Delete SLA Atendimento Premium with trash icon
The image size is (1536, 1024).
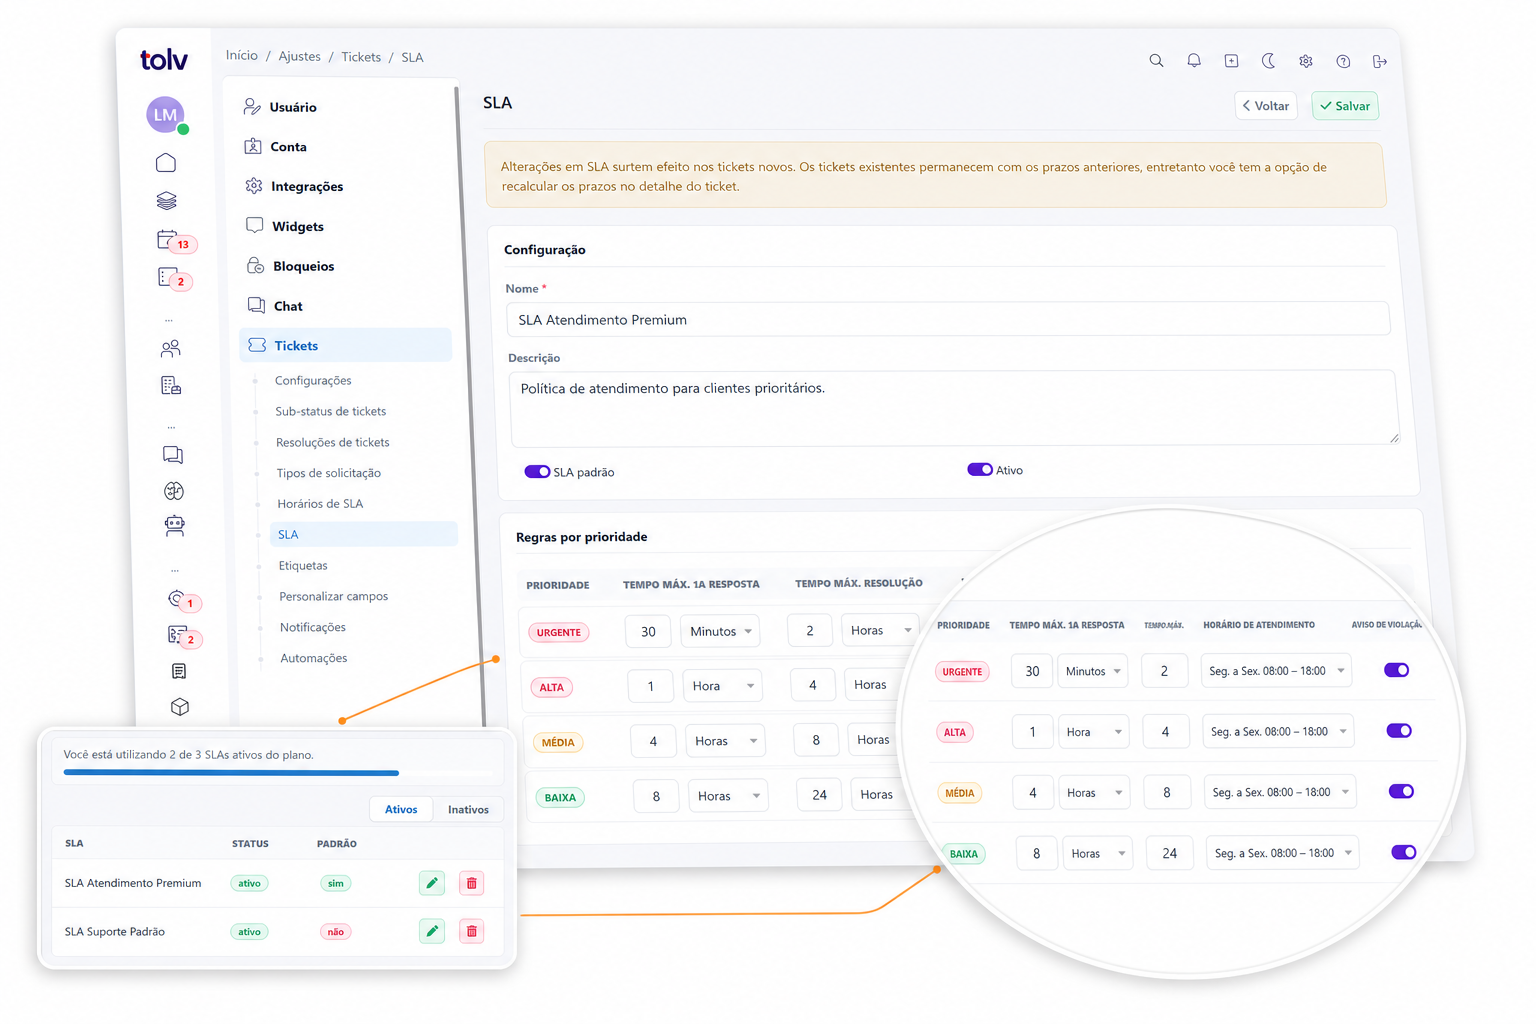[x=472, y=883]
